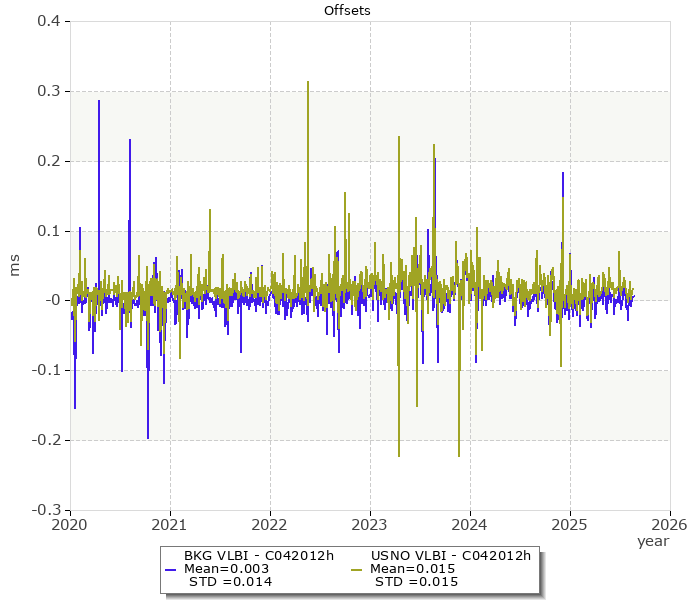Select the 2026 x-axis tick label

pos(669,524)
